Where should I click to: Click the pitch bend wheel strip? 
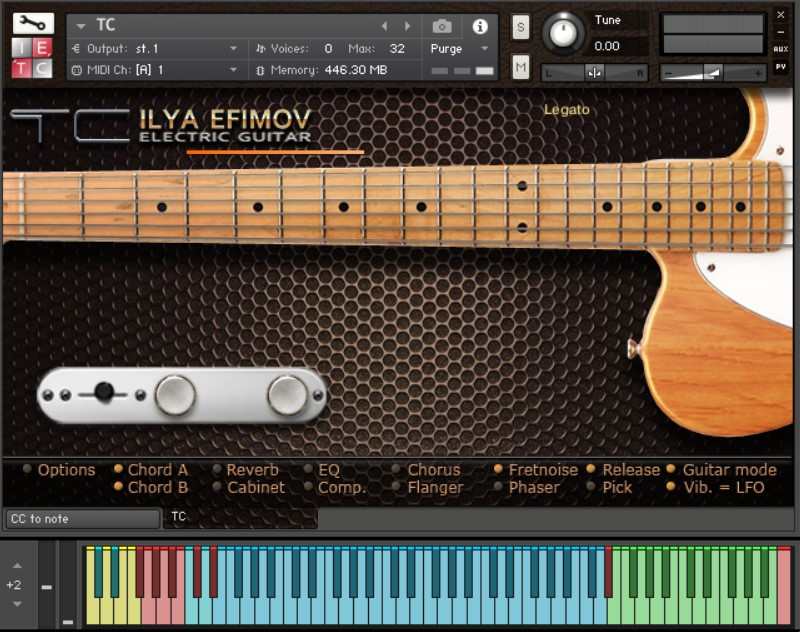(x=46, y=586)
